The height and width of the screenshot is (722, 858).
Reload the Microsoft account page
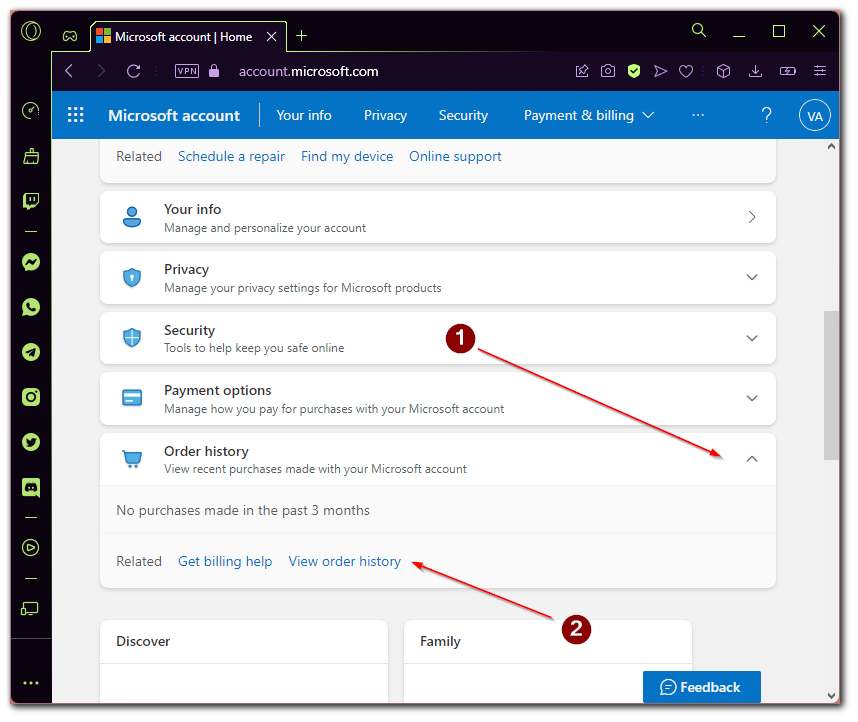(134, 71)
